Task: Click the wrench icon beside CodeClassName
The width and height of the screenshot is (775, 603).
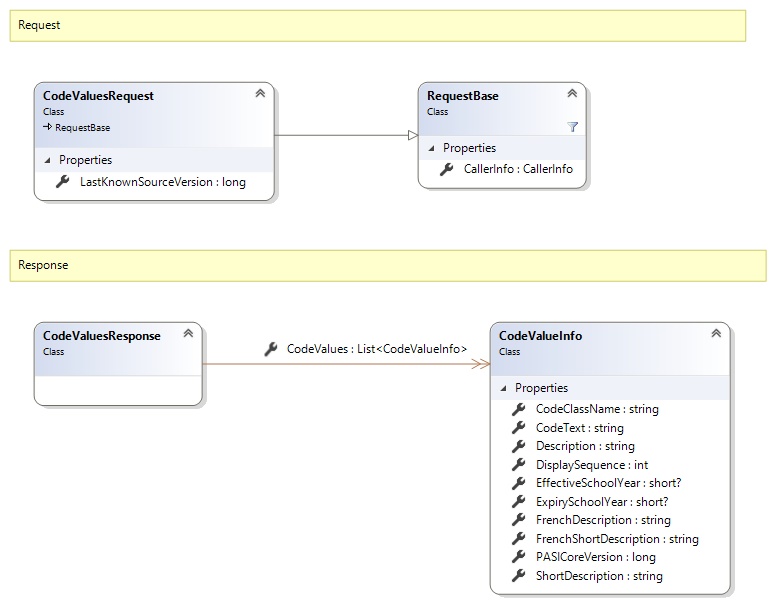Action: 518,409
